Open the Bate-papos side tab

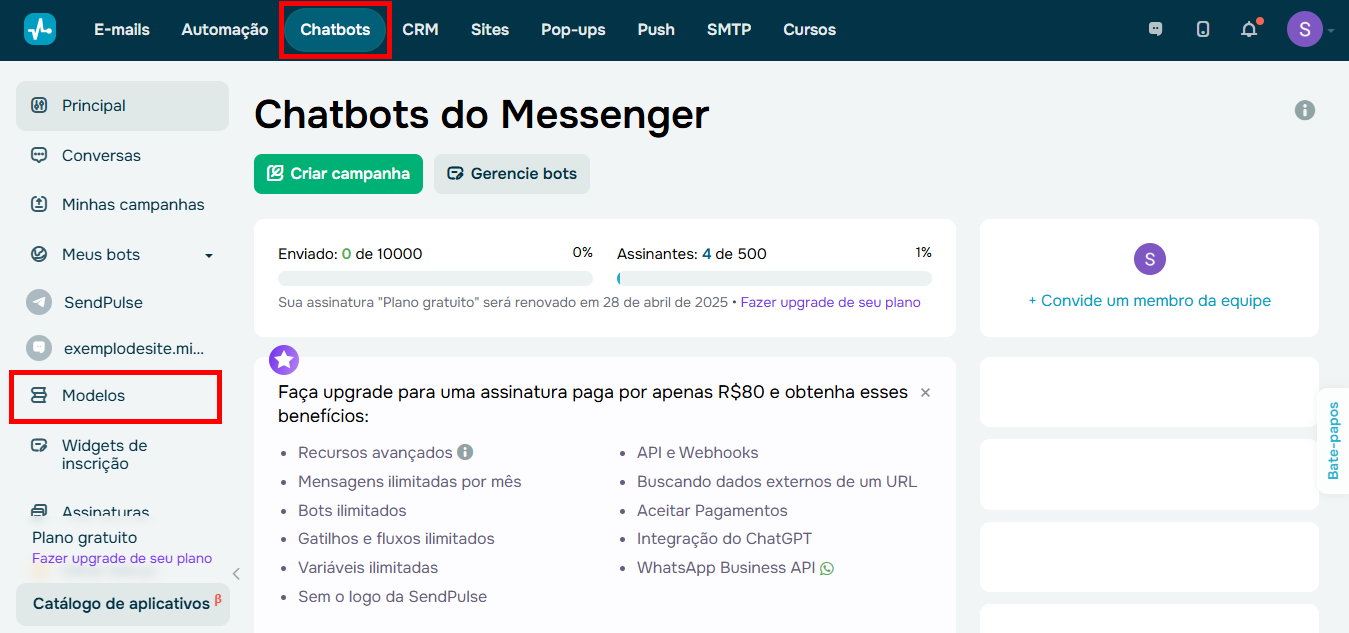click(x=1333, y=441)
